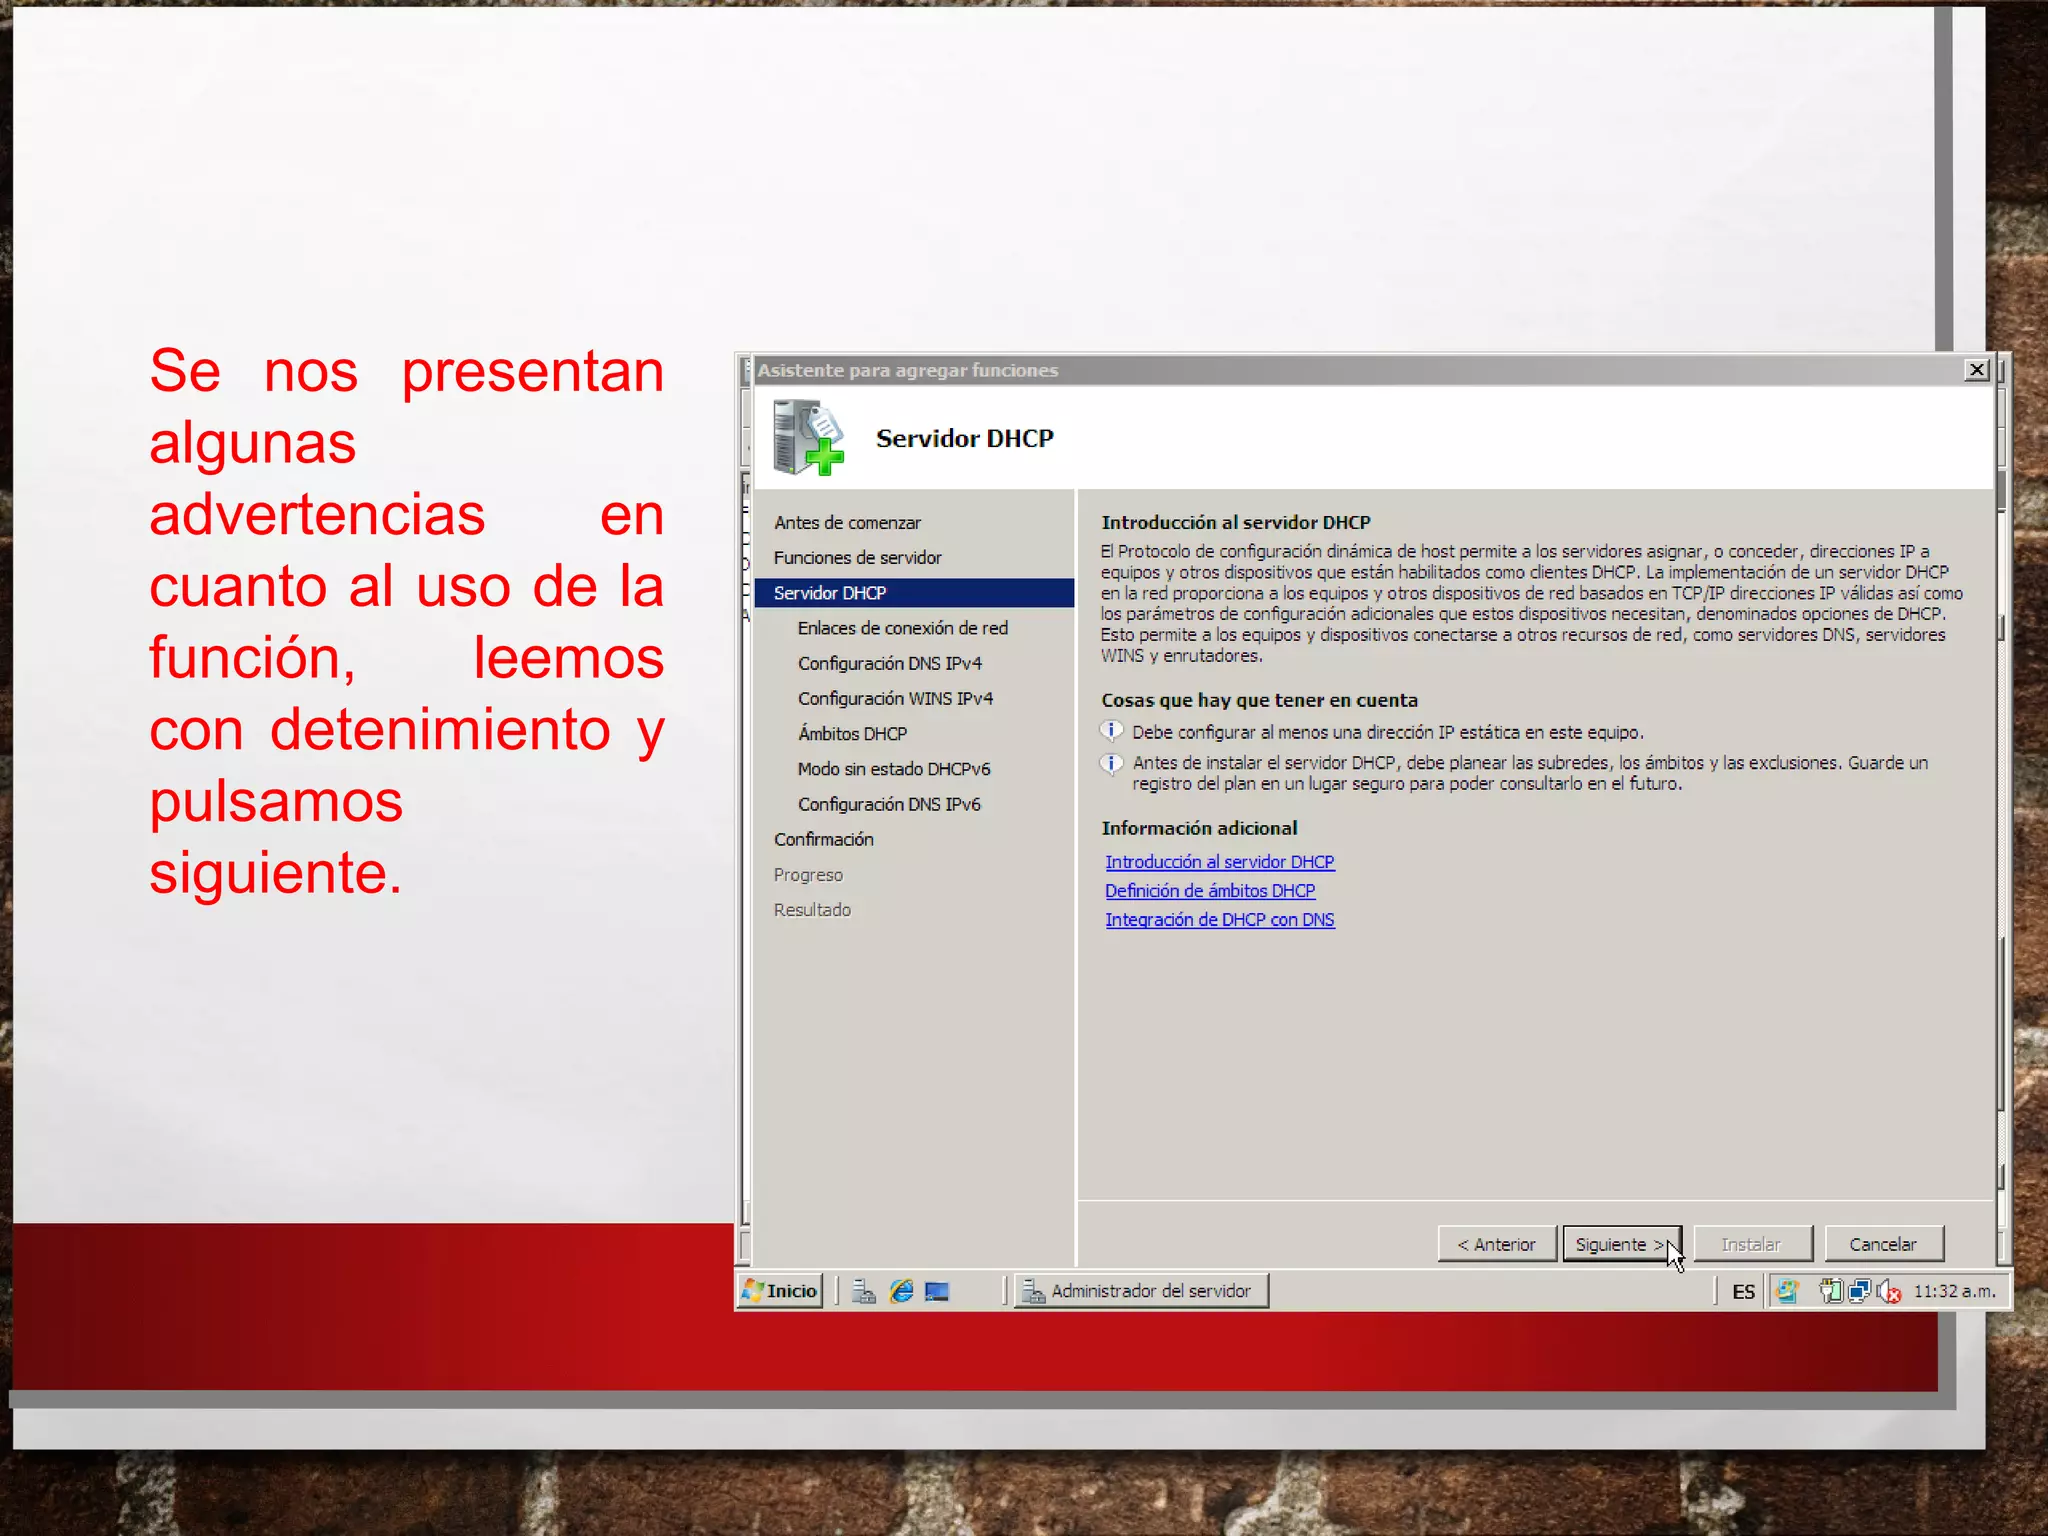The height and width of the screenshot is (1536, 2048).
Task: Select Modo sin estado DHCPv6 step
Action: (893, 769)
